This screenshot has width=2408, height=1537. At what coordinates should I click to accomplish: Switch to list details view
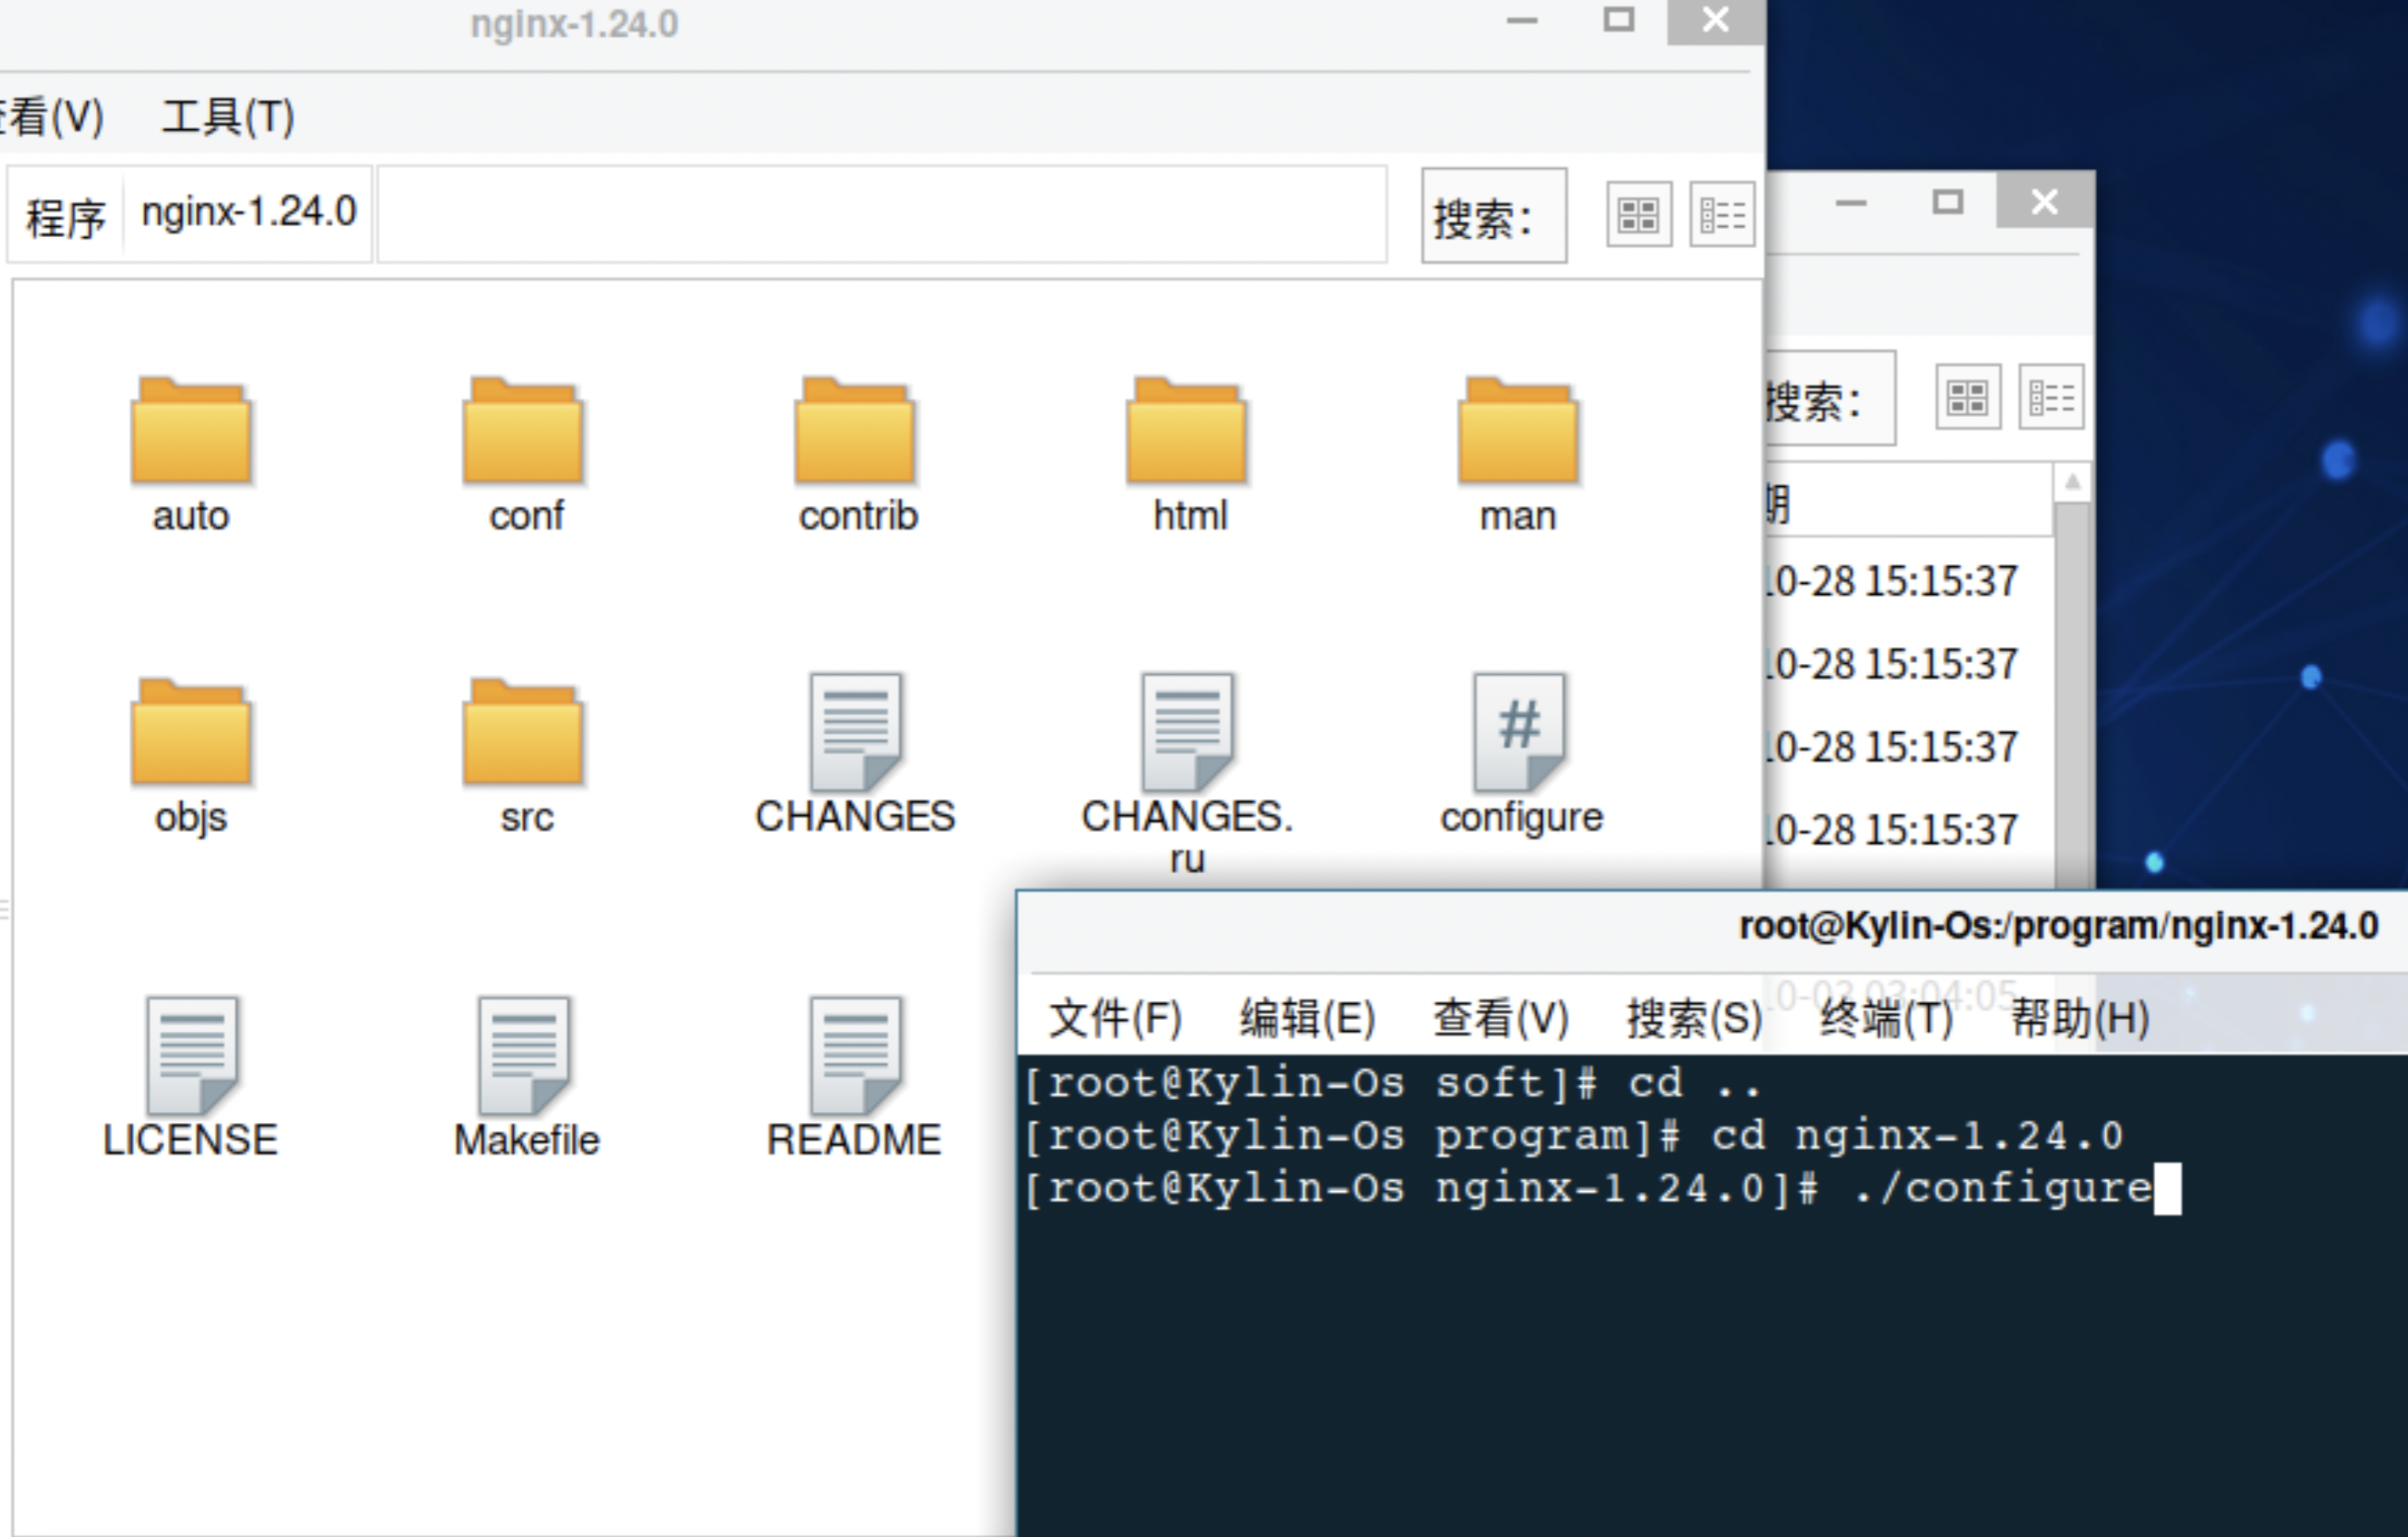click(x=1721, y=214)
